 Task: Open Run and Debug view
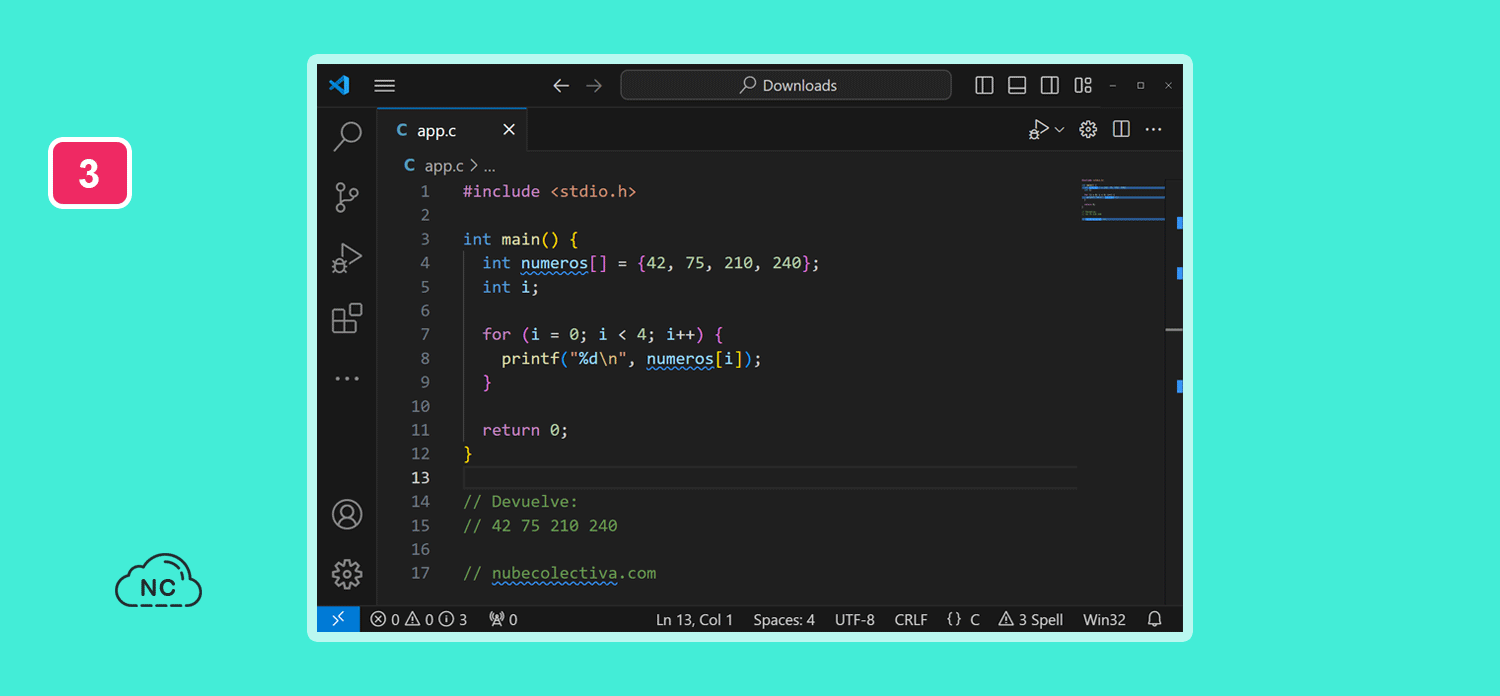pos(347,258)
